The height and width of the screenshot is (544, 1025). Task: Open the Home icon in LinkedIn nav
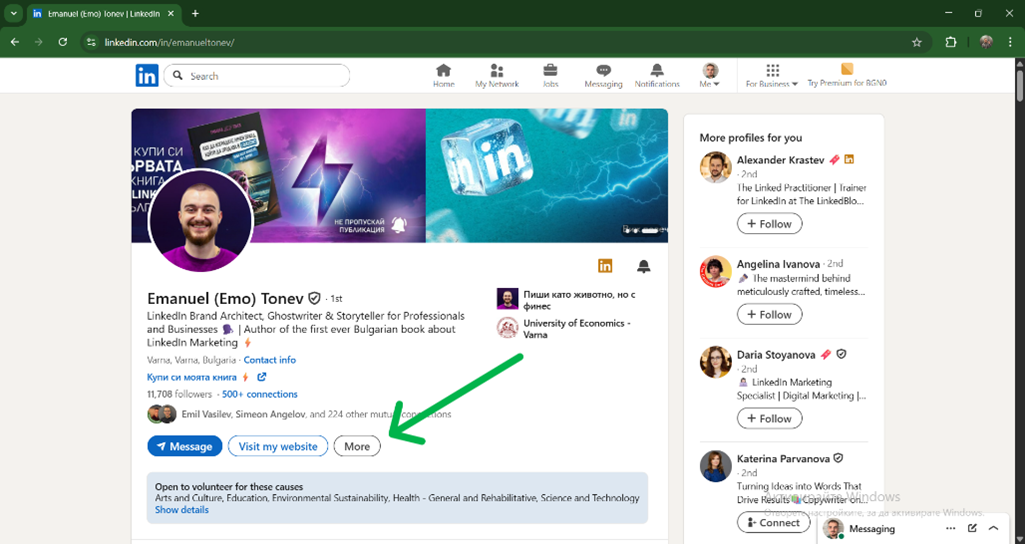click(443, 72)
